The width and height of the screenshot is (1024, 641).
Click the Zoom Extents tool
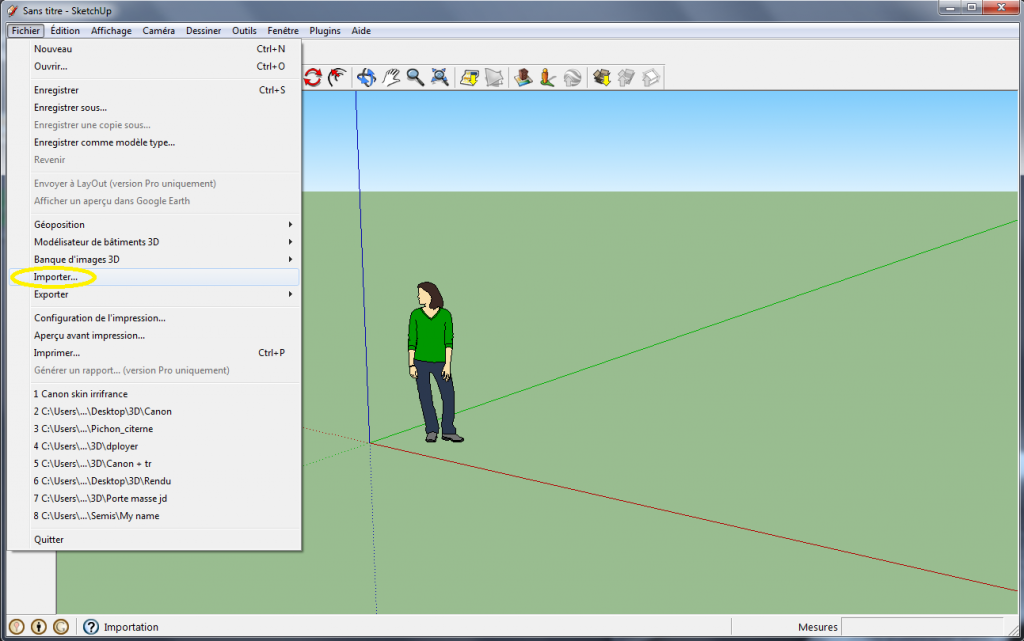click(x=440, y=78)
